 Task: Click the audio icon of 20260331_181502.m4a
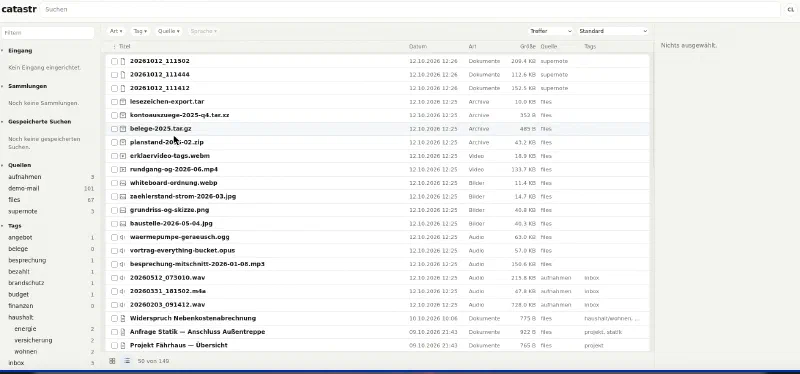tap(122, 291)
